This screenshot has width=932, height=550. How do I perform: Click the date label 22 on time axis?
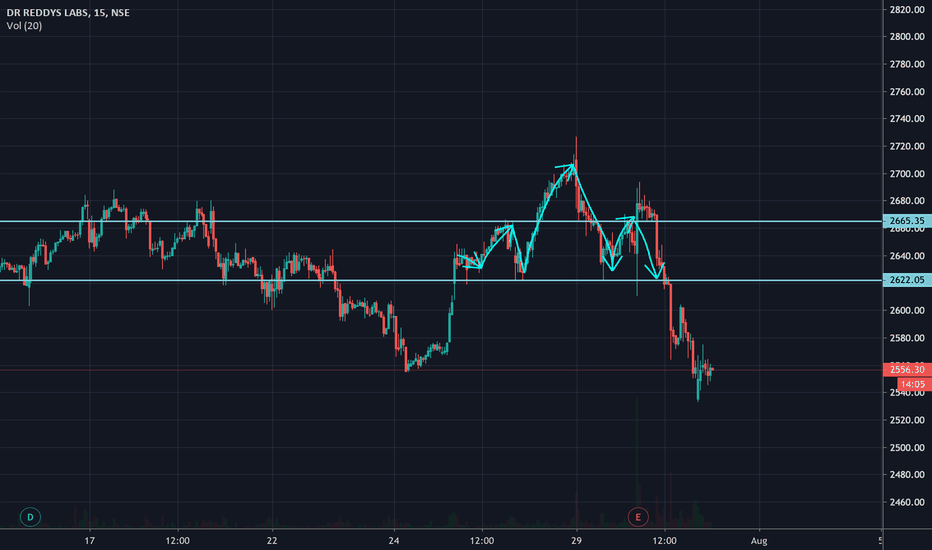(x=272, y=540)
